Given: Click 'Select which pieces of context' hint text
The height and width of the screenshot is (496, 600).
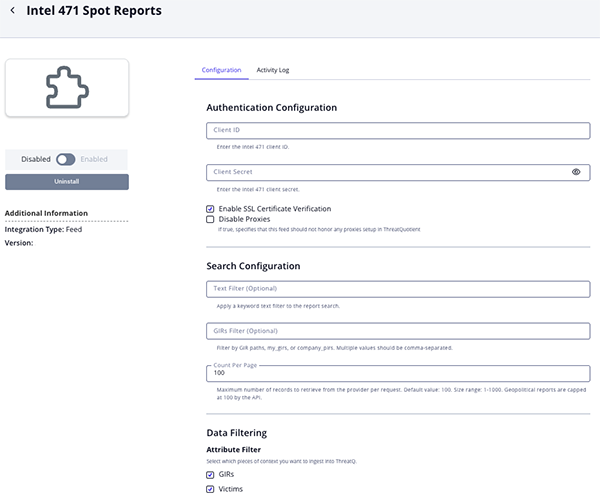Looking at the screenshot, I should 282,462.
